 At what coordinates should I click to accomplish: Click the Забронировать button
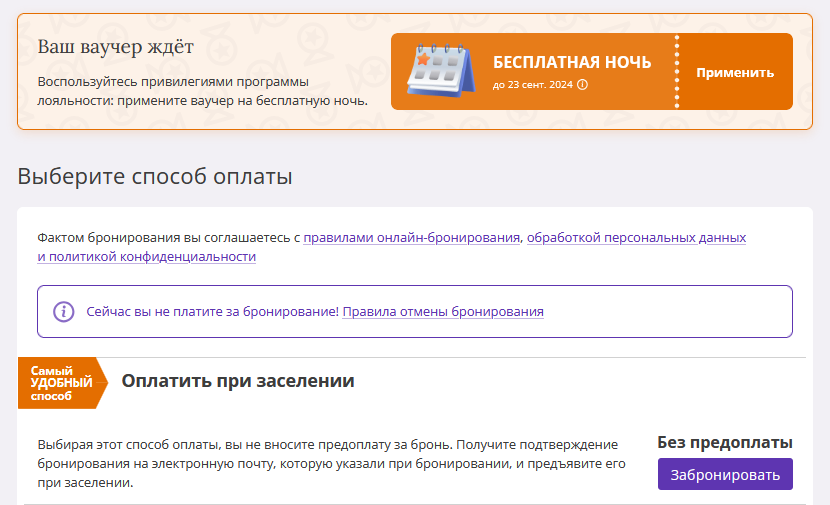725,474
